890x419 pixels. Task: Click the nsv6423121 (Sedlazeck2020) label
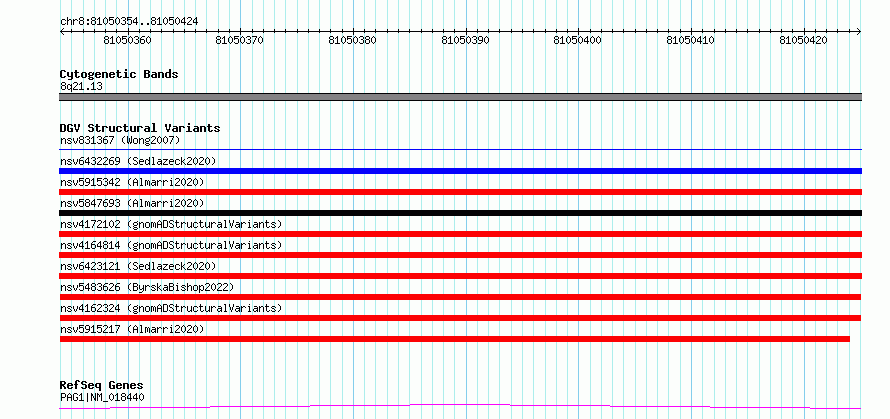point(138,266)
